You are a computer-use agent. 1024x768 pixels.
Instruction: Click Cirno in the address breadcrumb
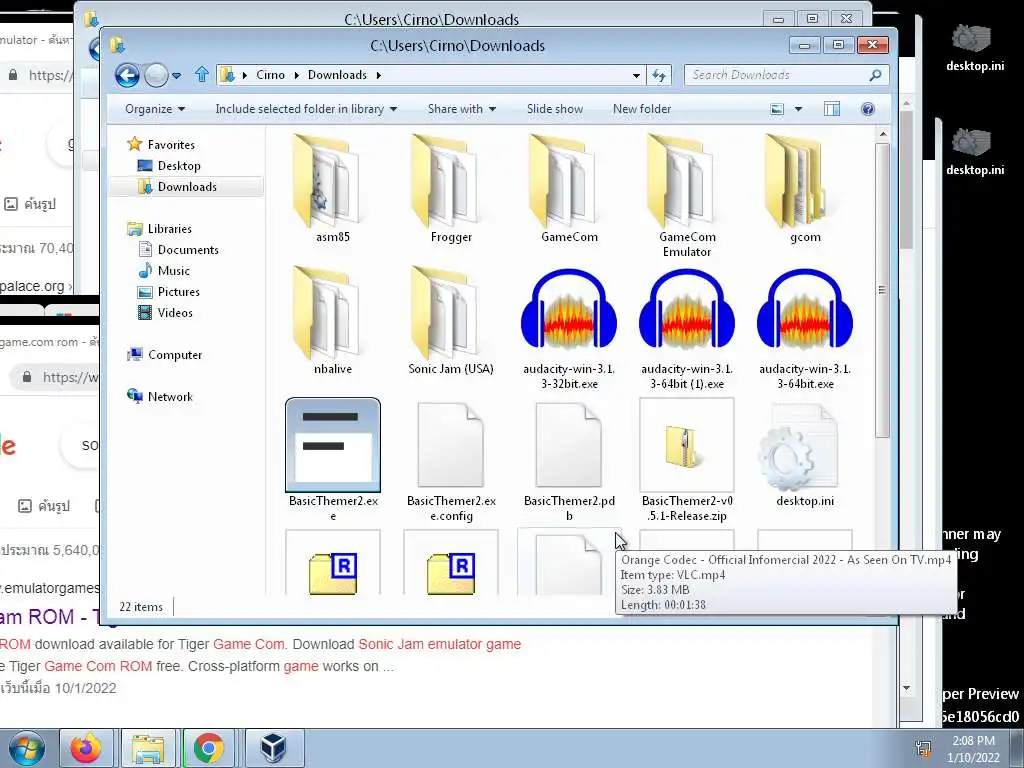(270, 75)
